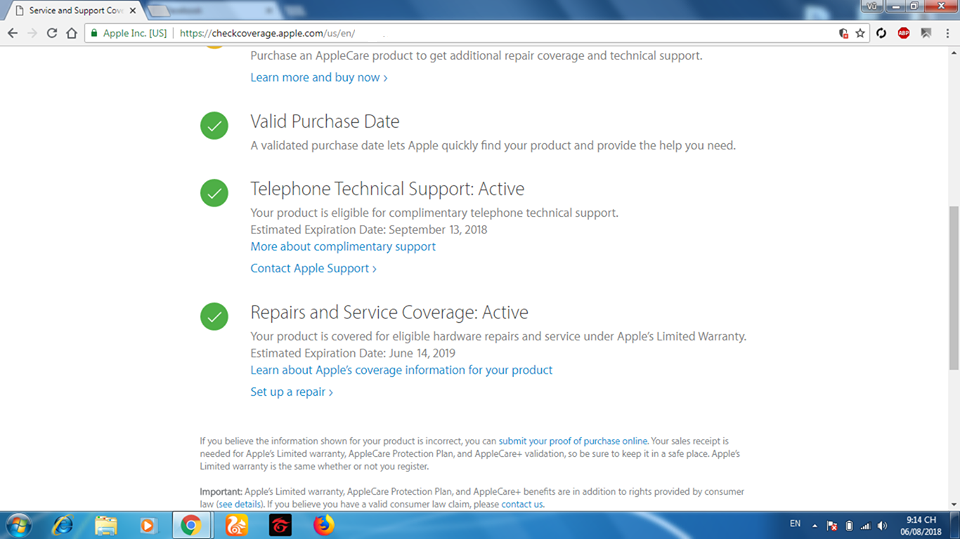Click the Valid Purchase Date checkmark icon

214,126
